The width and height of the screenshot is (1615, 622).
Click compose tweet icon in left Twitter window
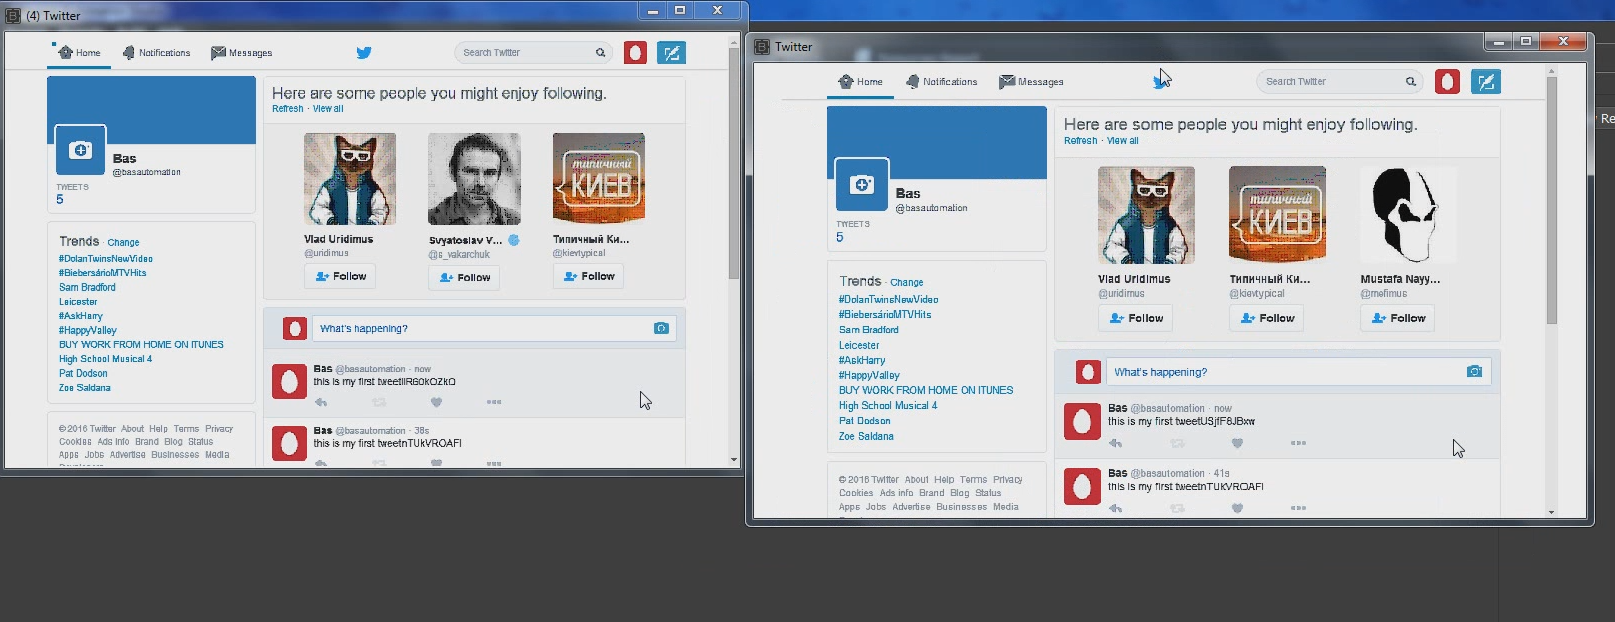pyautogui.click(x=671, y=53)
